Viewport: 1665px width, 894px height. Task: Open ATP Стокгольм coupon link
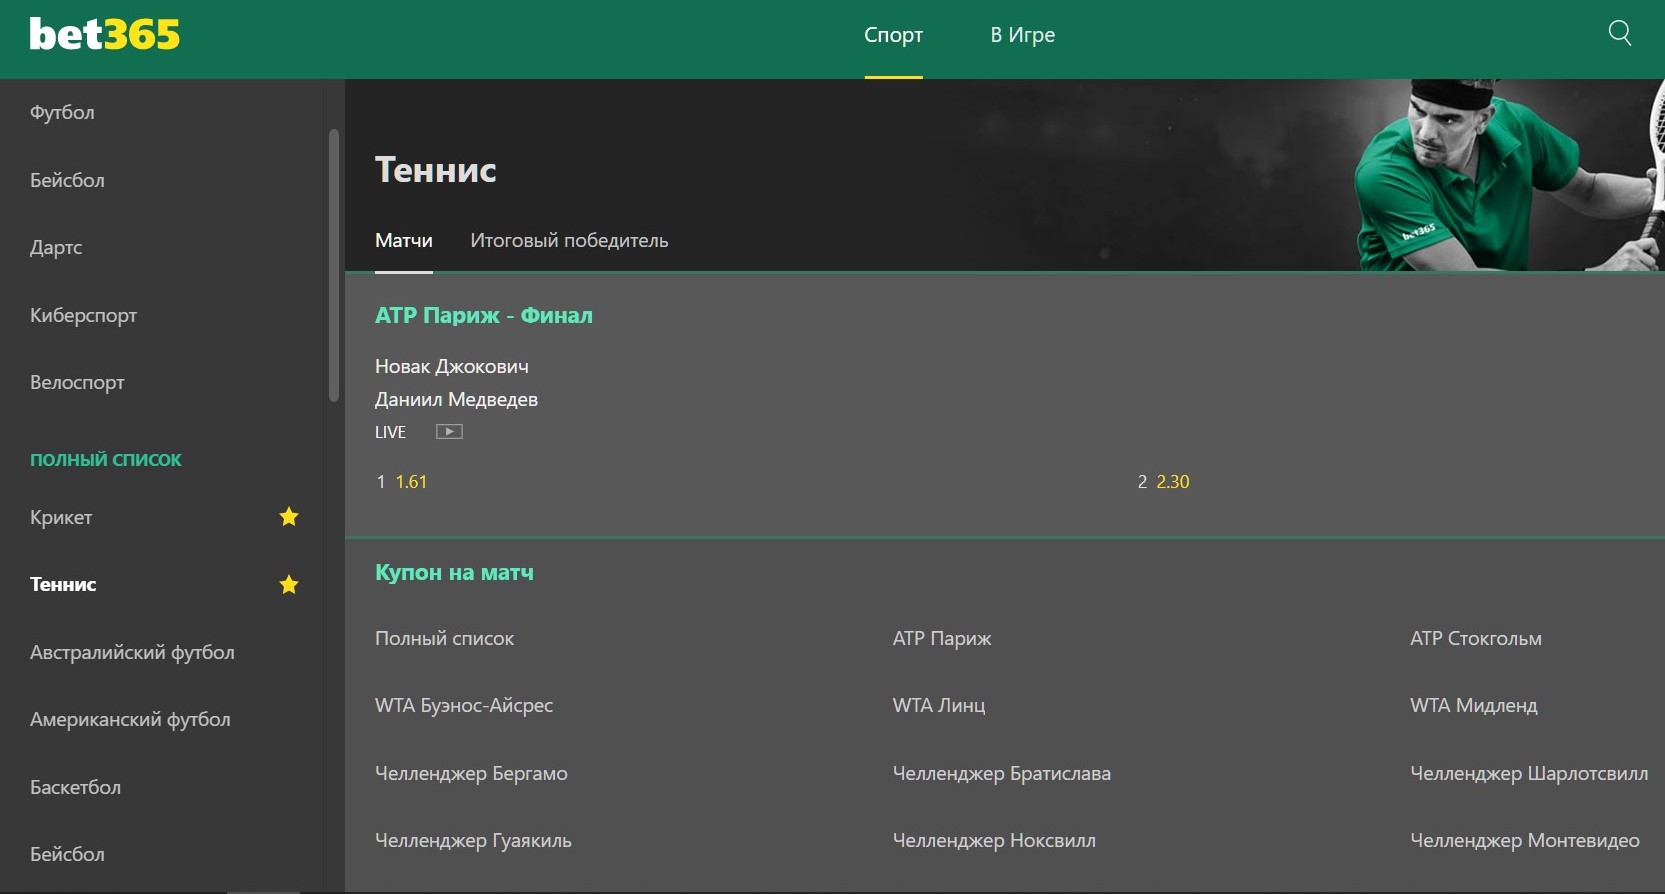click(x=1476, y=639)
